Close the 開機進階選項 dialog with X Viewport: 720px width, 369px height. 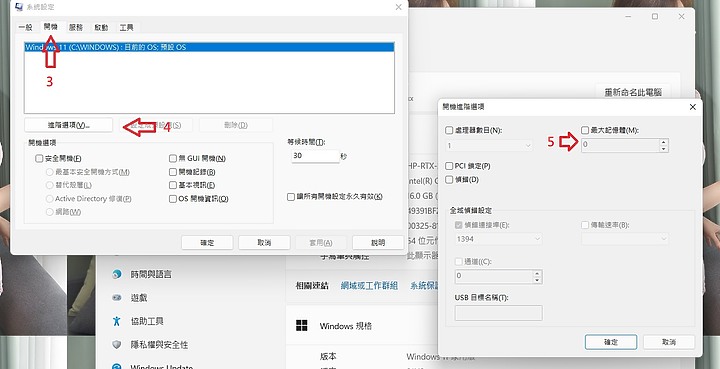tap(692, 107)
